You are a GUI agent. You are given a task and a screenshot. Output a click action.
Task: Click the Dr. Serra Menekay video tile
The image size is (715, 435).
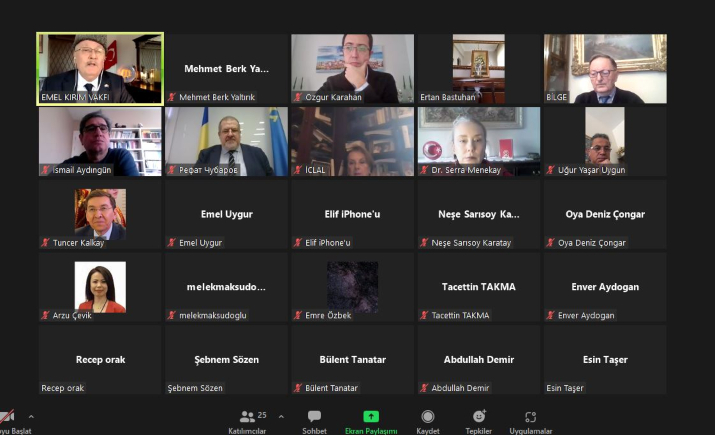(x=478, y=141)
